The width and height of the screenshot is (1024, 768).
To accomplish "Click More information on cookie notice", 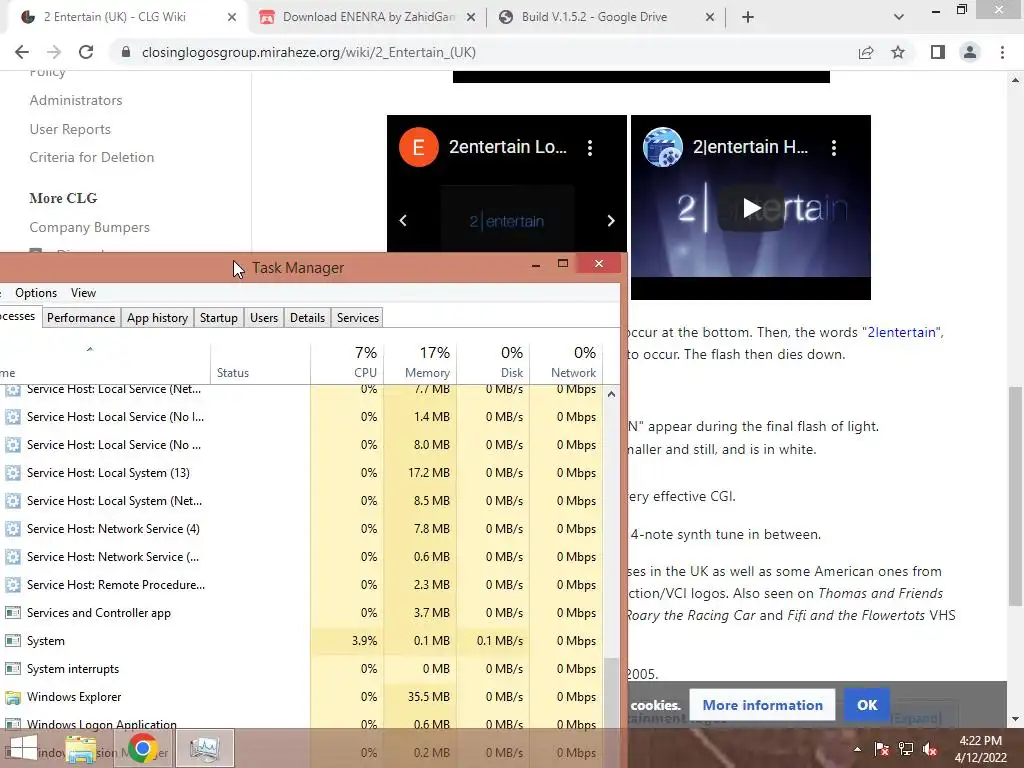I will (762, 705).
